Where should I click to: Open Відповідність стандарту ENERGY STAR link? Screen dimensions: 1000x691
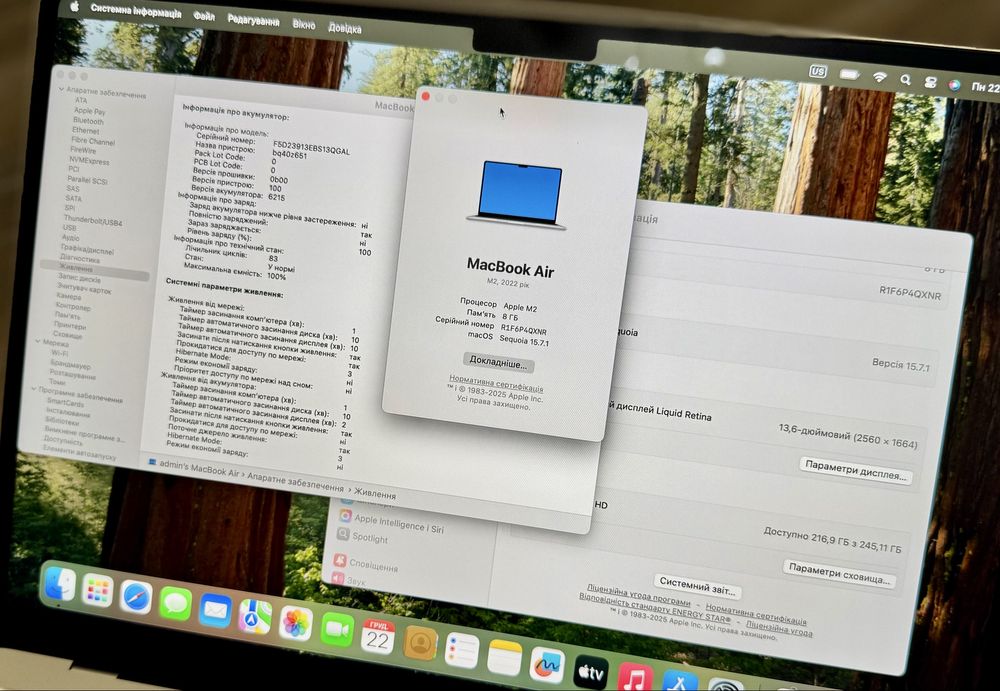pos(654,607)
